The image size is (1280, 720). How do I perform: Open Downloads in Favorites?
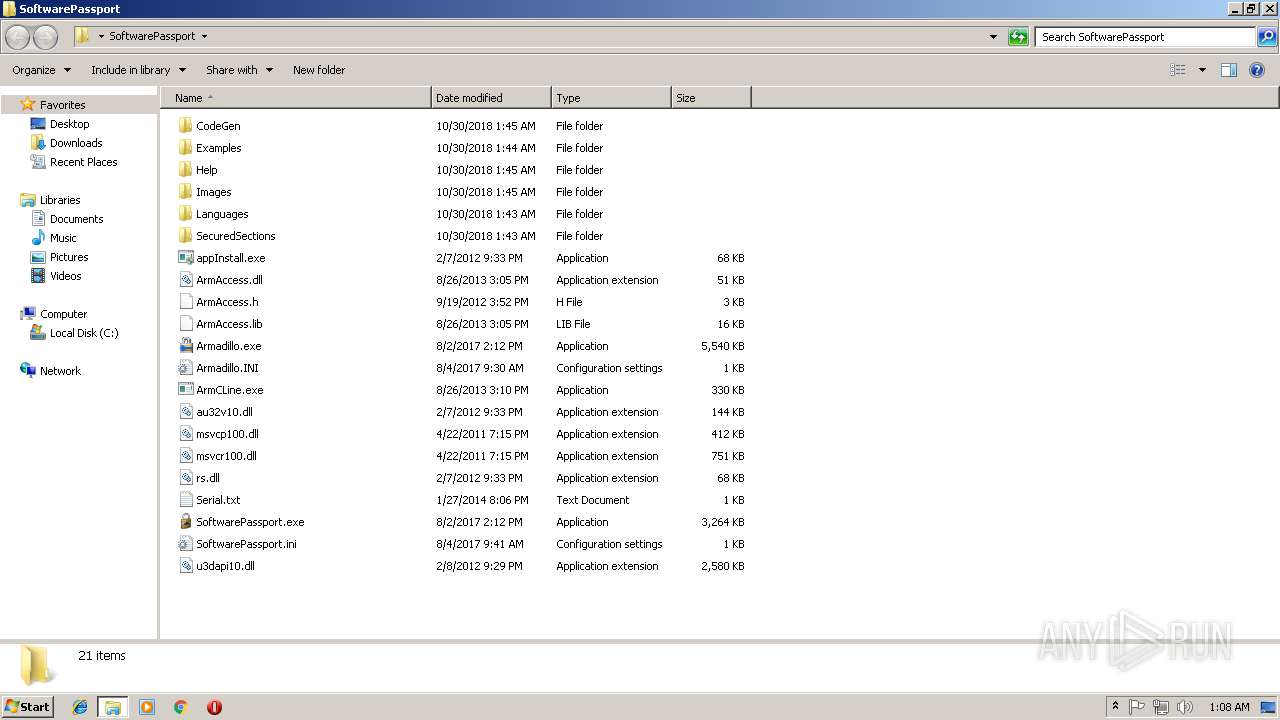(76, 143)
